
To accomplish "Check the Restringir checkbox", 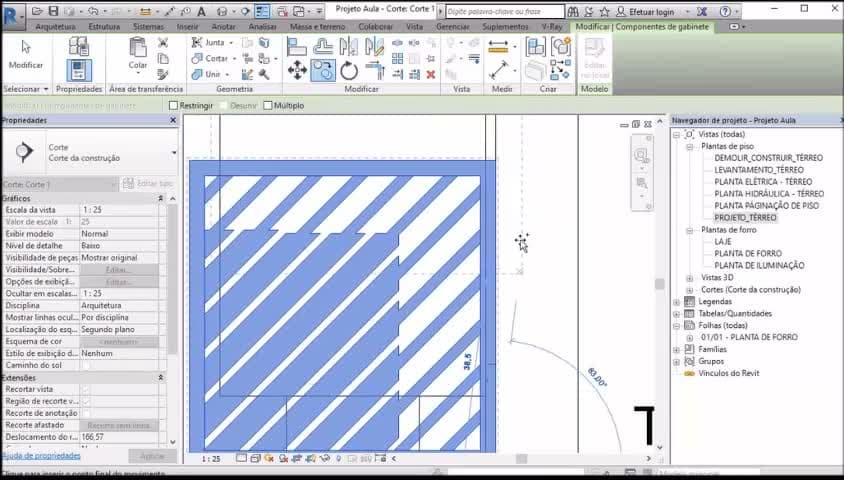I will 173,105.
